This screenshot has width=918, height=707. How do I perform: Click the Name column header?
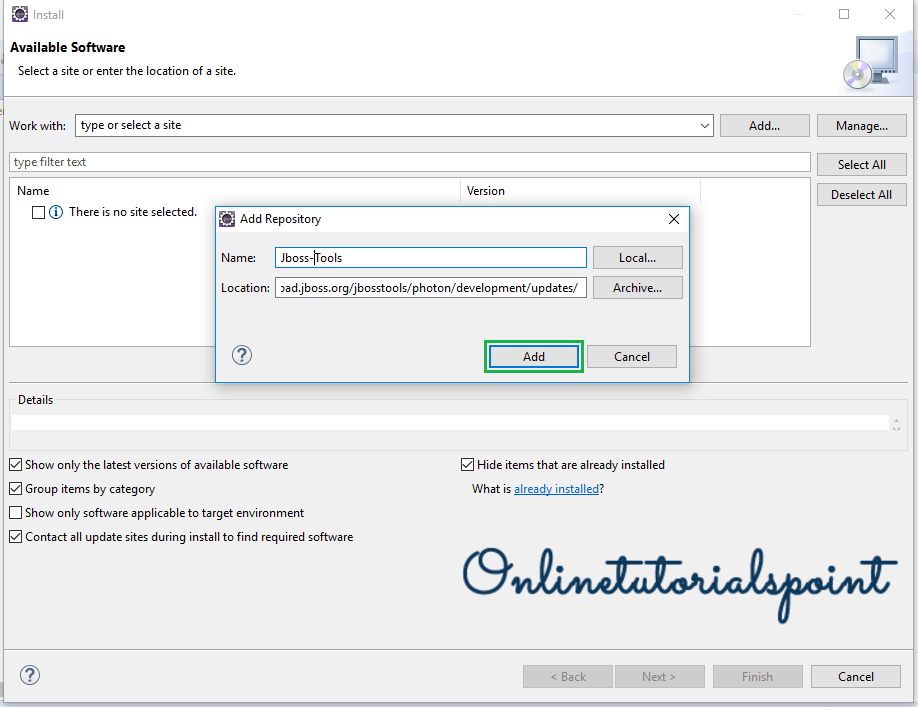(34, 191)
